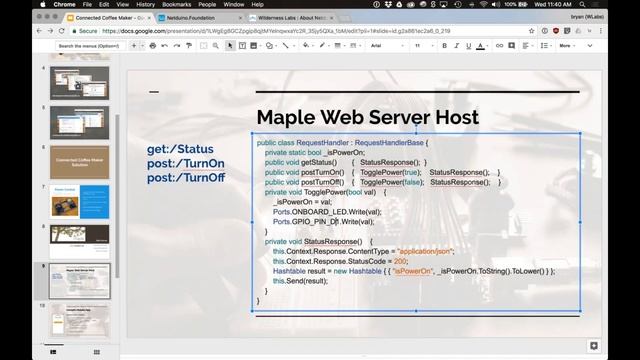Select slide 8 thumbnail

click(x=80, y=242)
